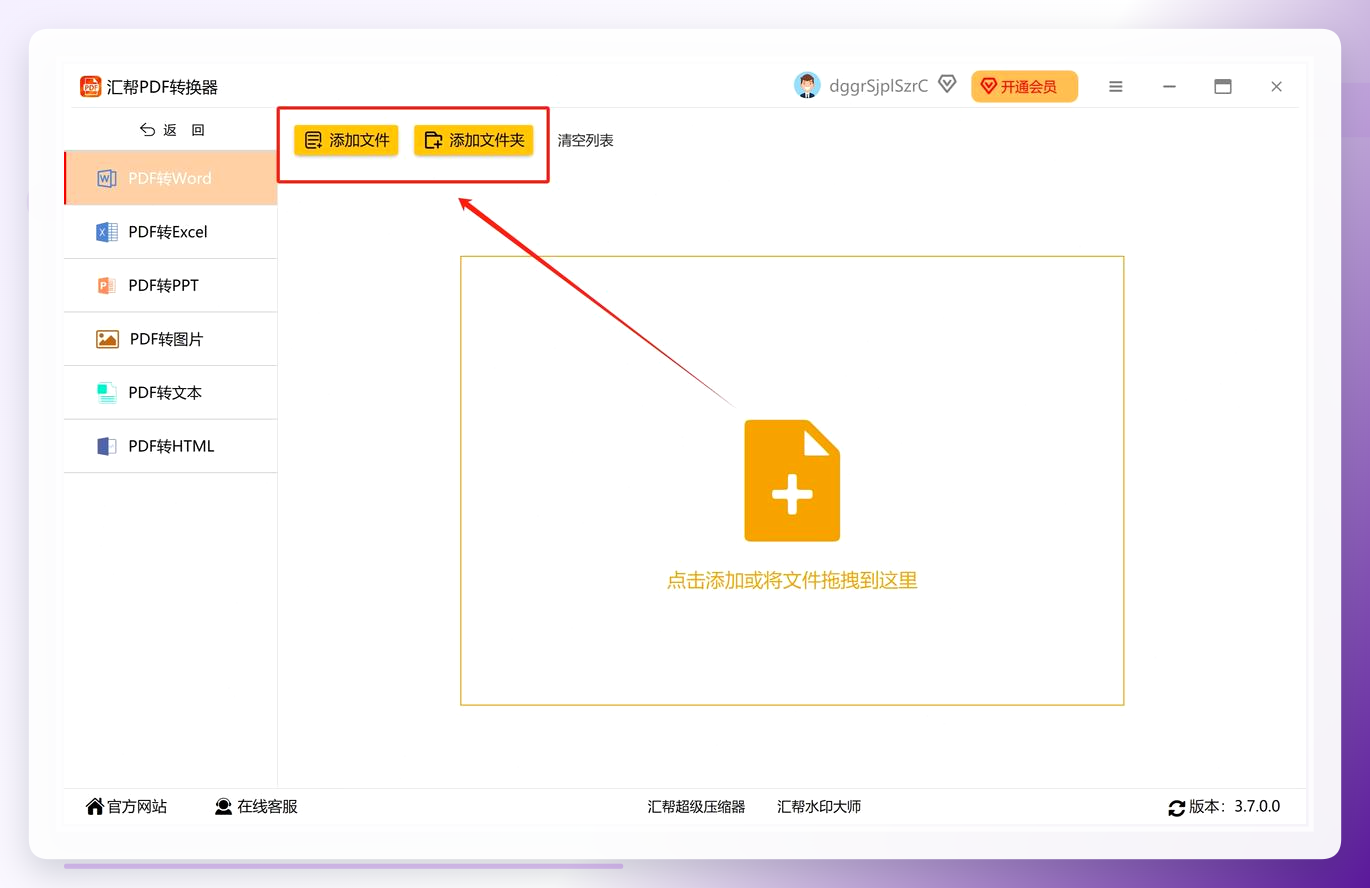1370x888 pixels.
Task: Open the hamburger main menu icon
Action: click(1116, 87)
